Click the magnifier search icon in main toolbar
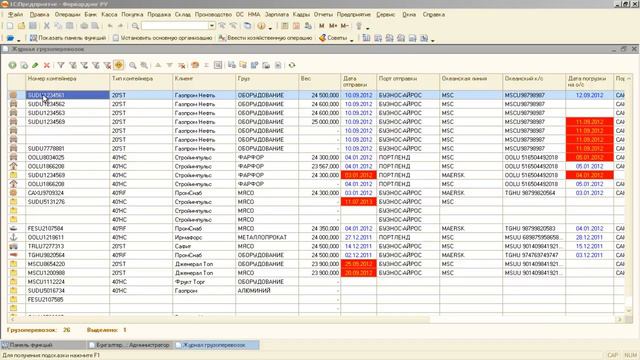640x360 pixels. coord(135,26)
